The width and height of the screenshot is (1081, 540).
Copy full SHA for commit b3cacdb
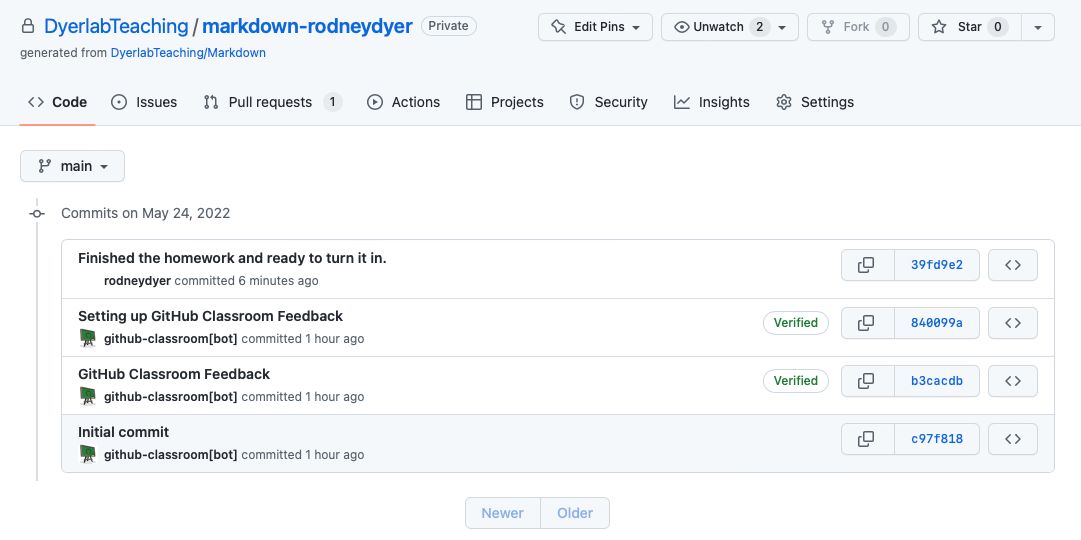click(x=867, y=381)
